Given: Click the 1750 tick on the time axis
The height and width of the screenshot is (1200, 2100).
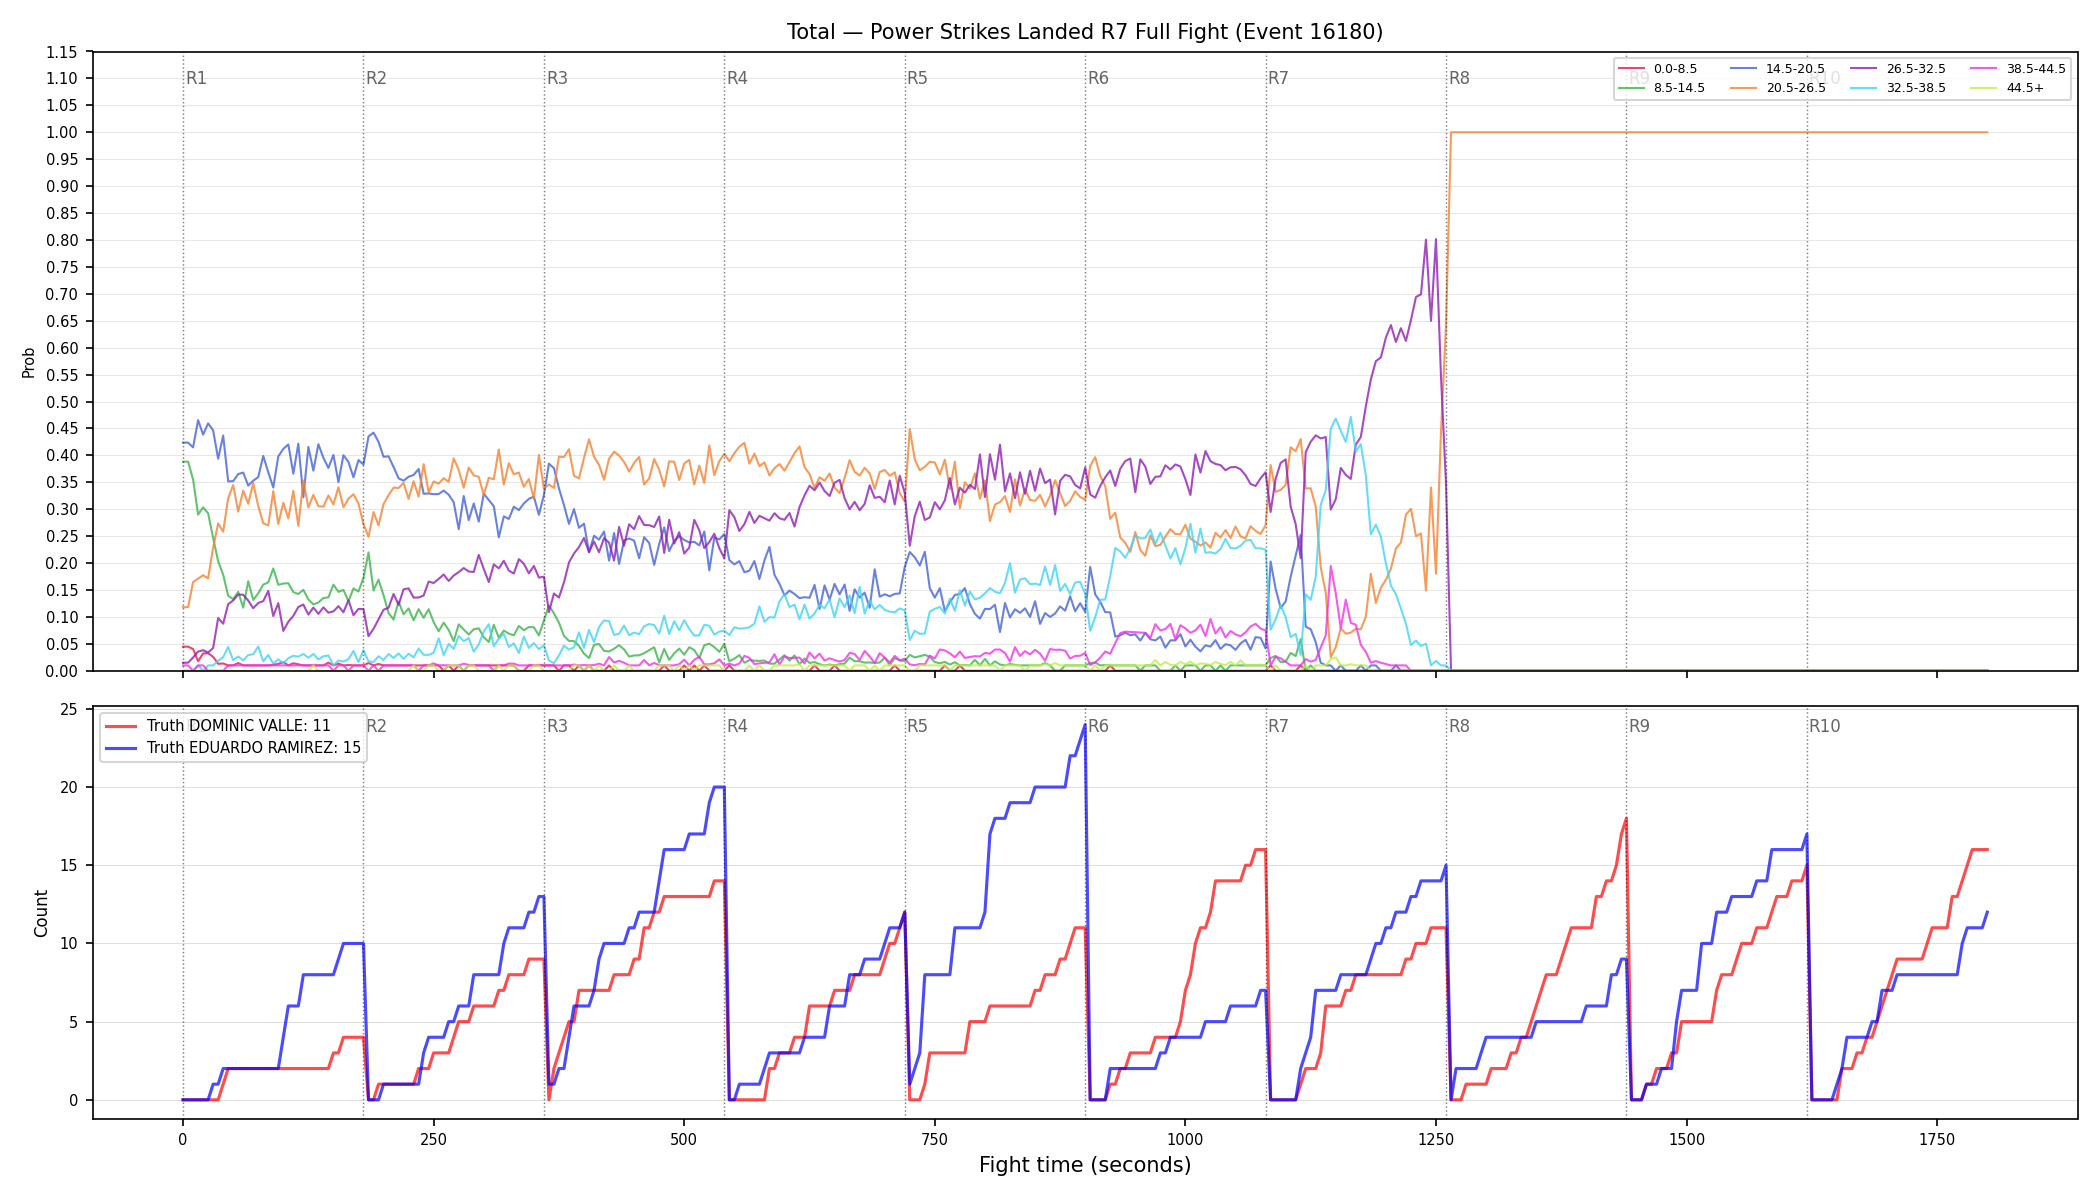Looking at the screenshot, I should pos(1937,1139).
